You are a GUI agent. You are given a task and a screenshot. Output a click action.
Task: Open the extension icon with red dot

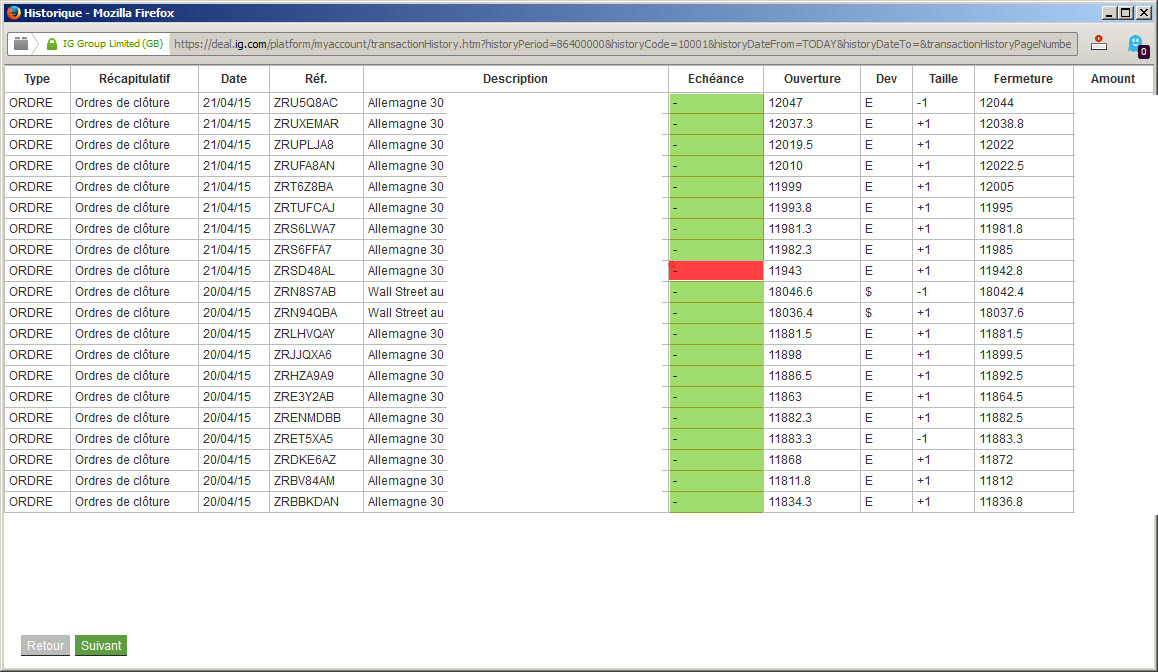click(x=1099, y=43)
